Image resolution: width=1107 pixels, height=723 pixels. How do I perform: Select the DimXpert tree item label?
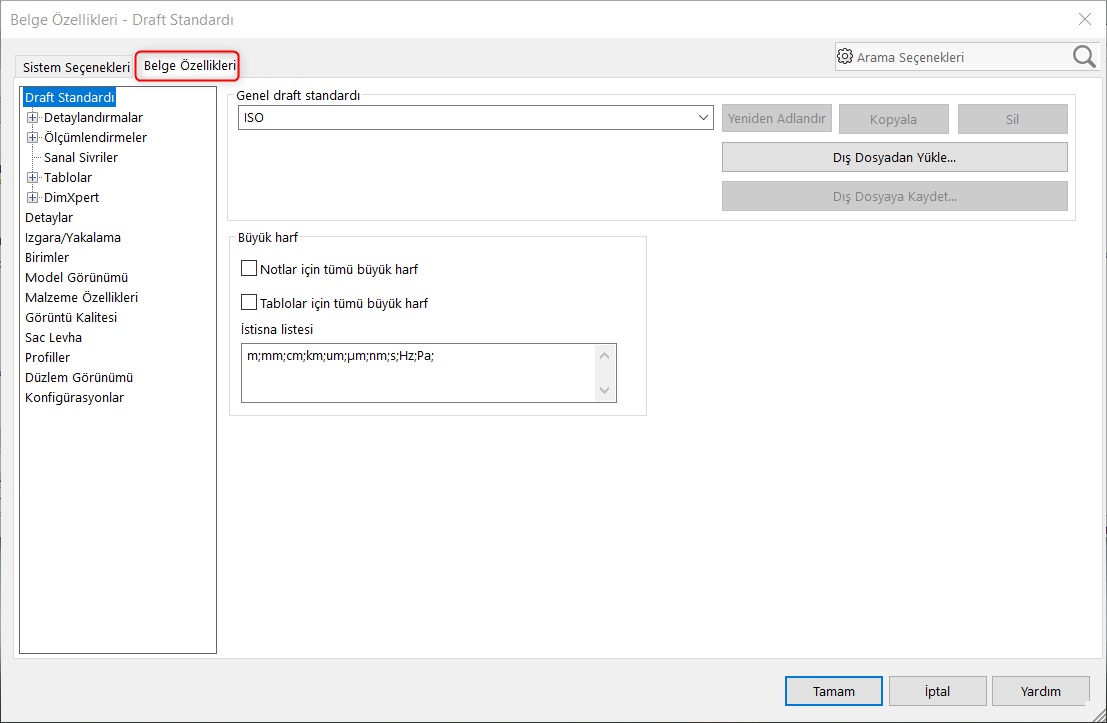(x=71, y=197)
